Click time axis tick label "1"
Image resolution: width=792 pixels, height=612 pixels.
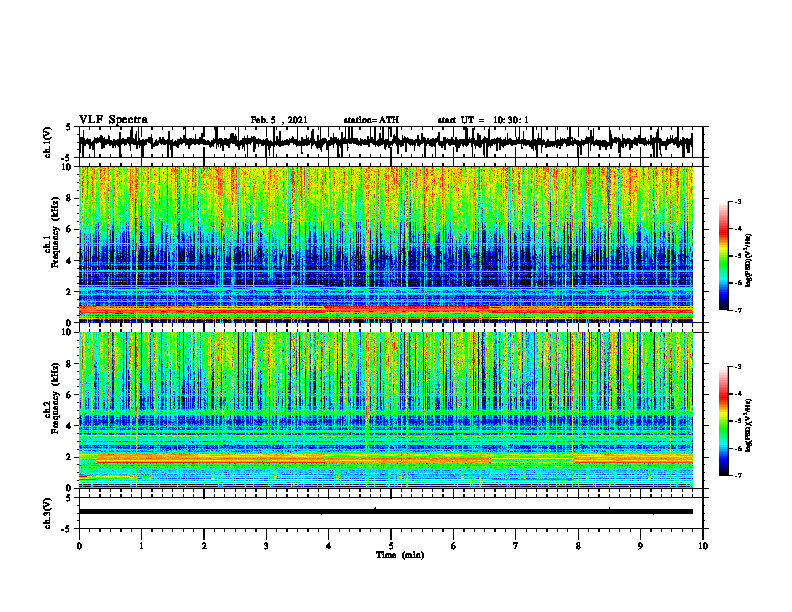click(142, 546)
